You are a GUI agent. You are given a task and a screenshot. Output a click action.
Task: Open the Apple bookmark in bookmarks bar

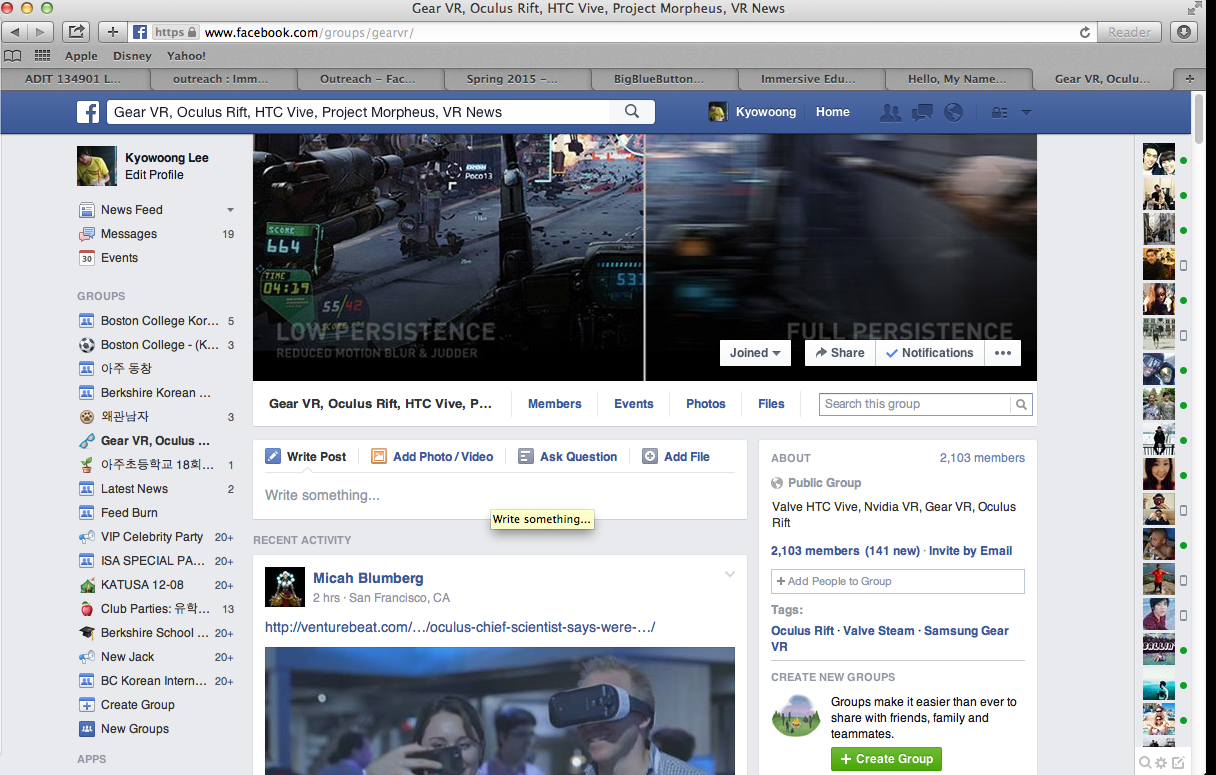81,56
